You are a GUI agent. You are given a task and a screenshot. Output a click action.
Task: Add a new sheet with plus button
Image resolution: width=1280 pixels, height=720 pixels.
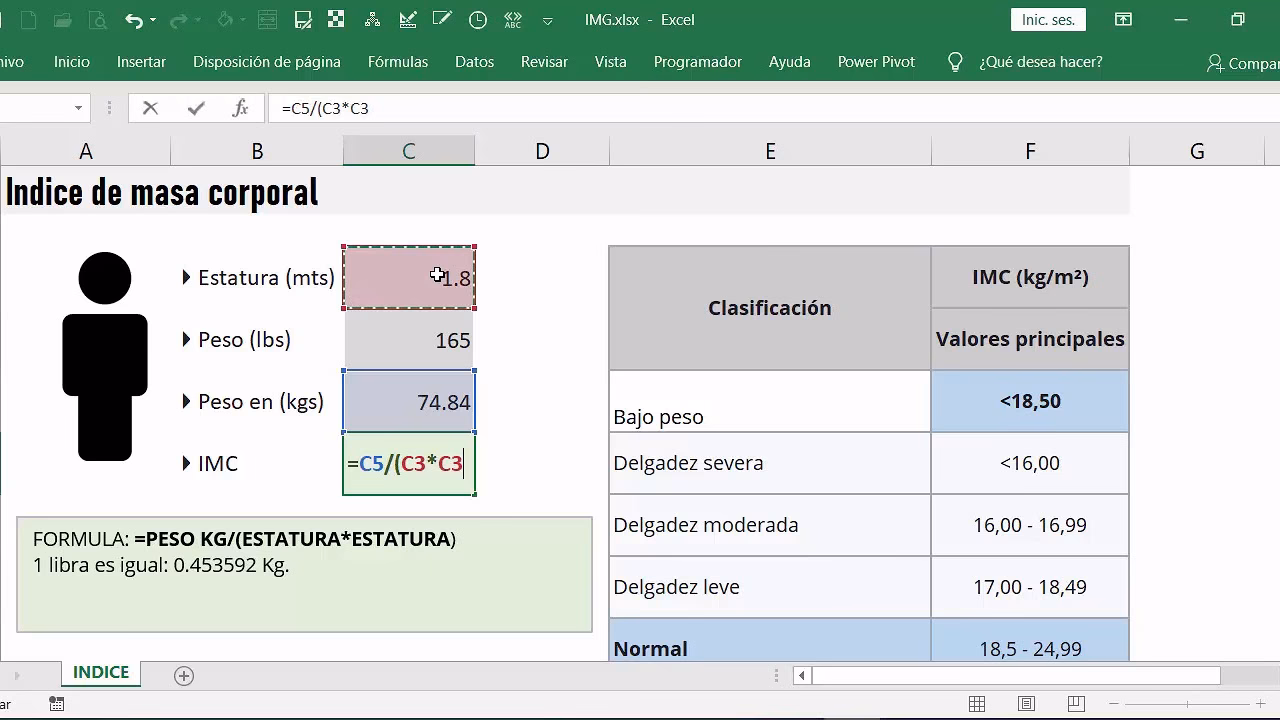183,676
